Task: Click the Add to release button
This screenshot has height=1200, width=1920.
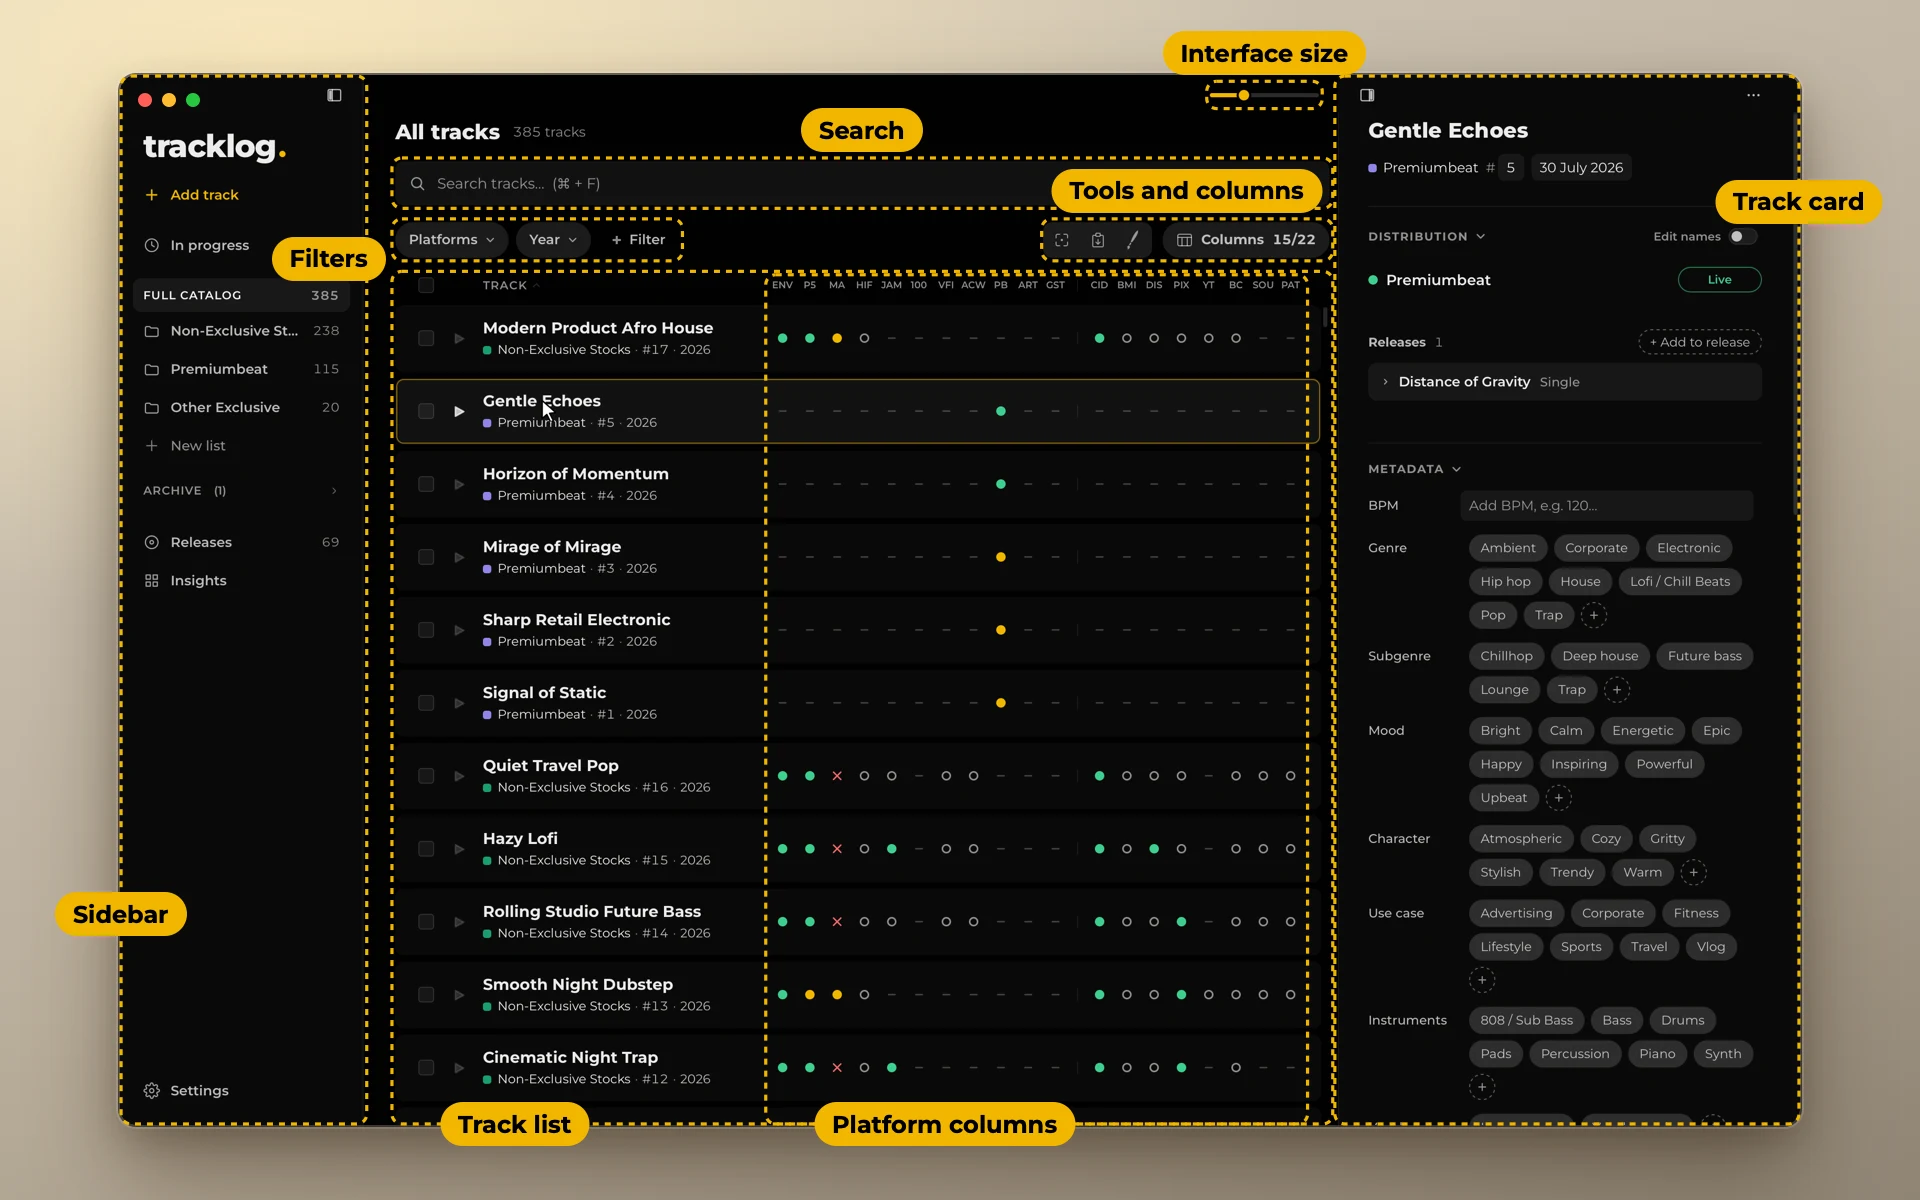Action: point(1699,342)
